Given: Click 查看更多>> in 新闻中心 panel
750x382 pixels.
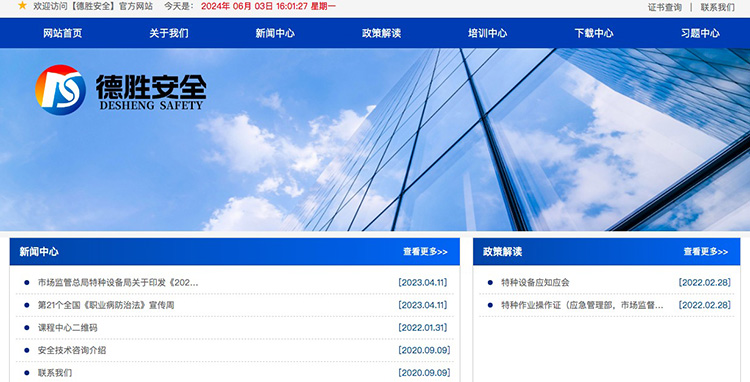Looking at the screenshot, I should 425,251.
